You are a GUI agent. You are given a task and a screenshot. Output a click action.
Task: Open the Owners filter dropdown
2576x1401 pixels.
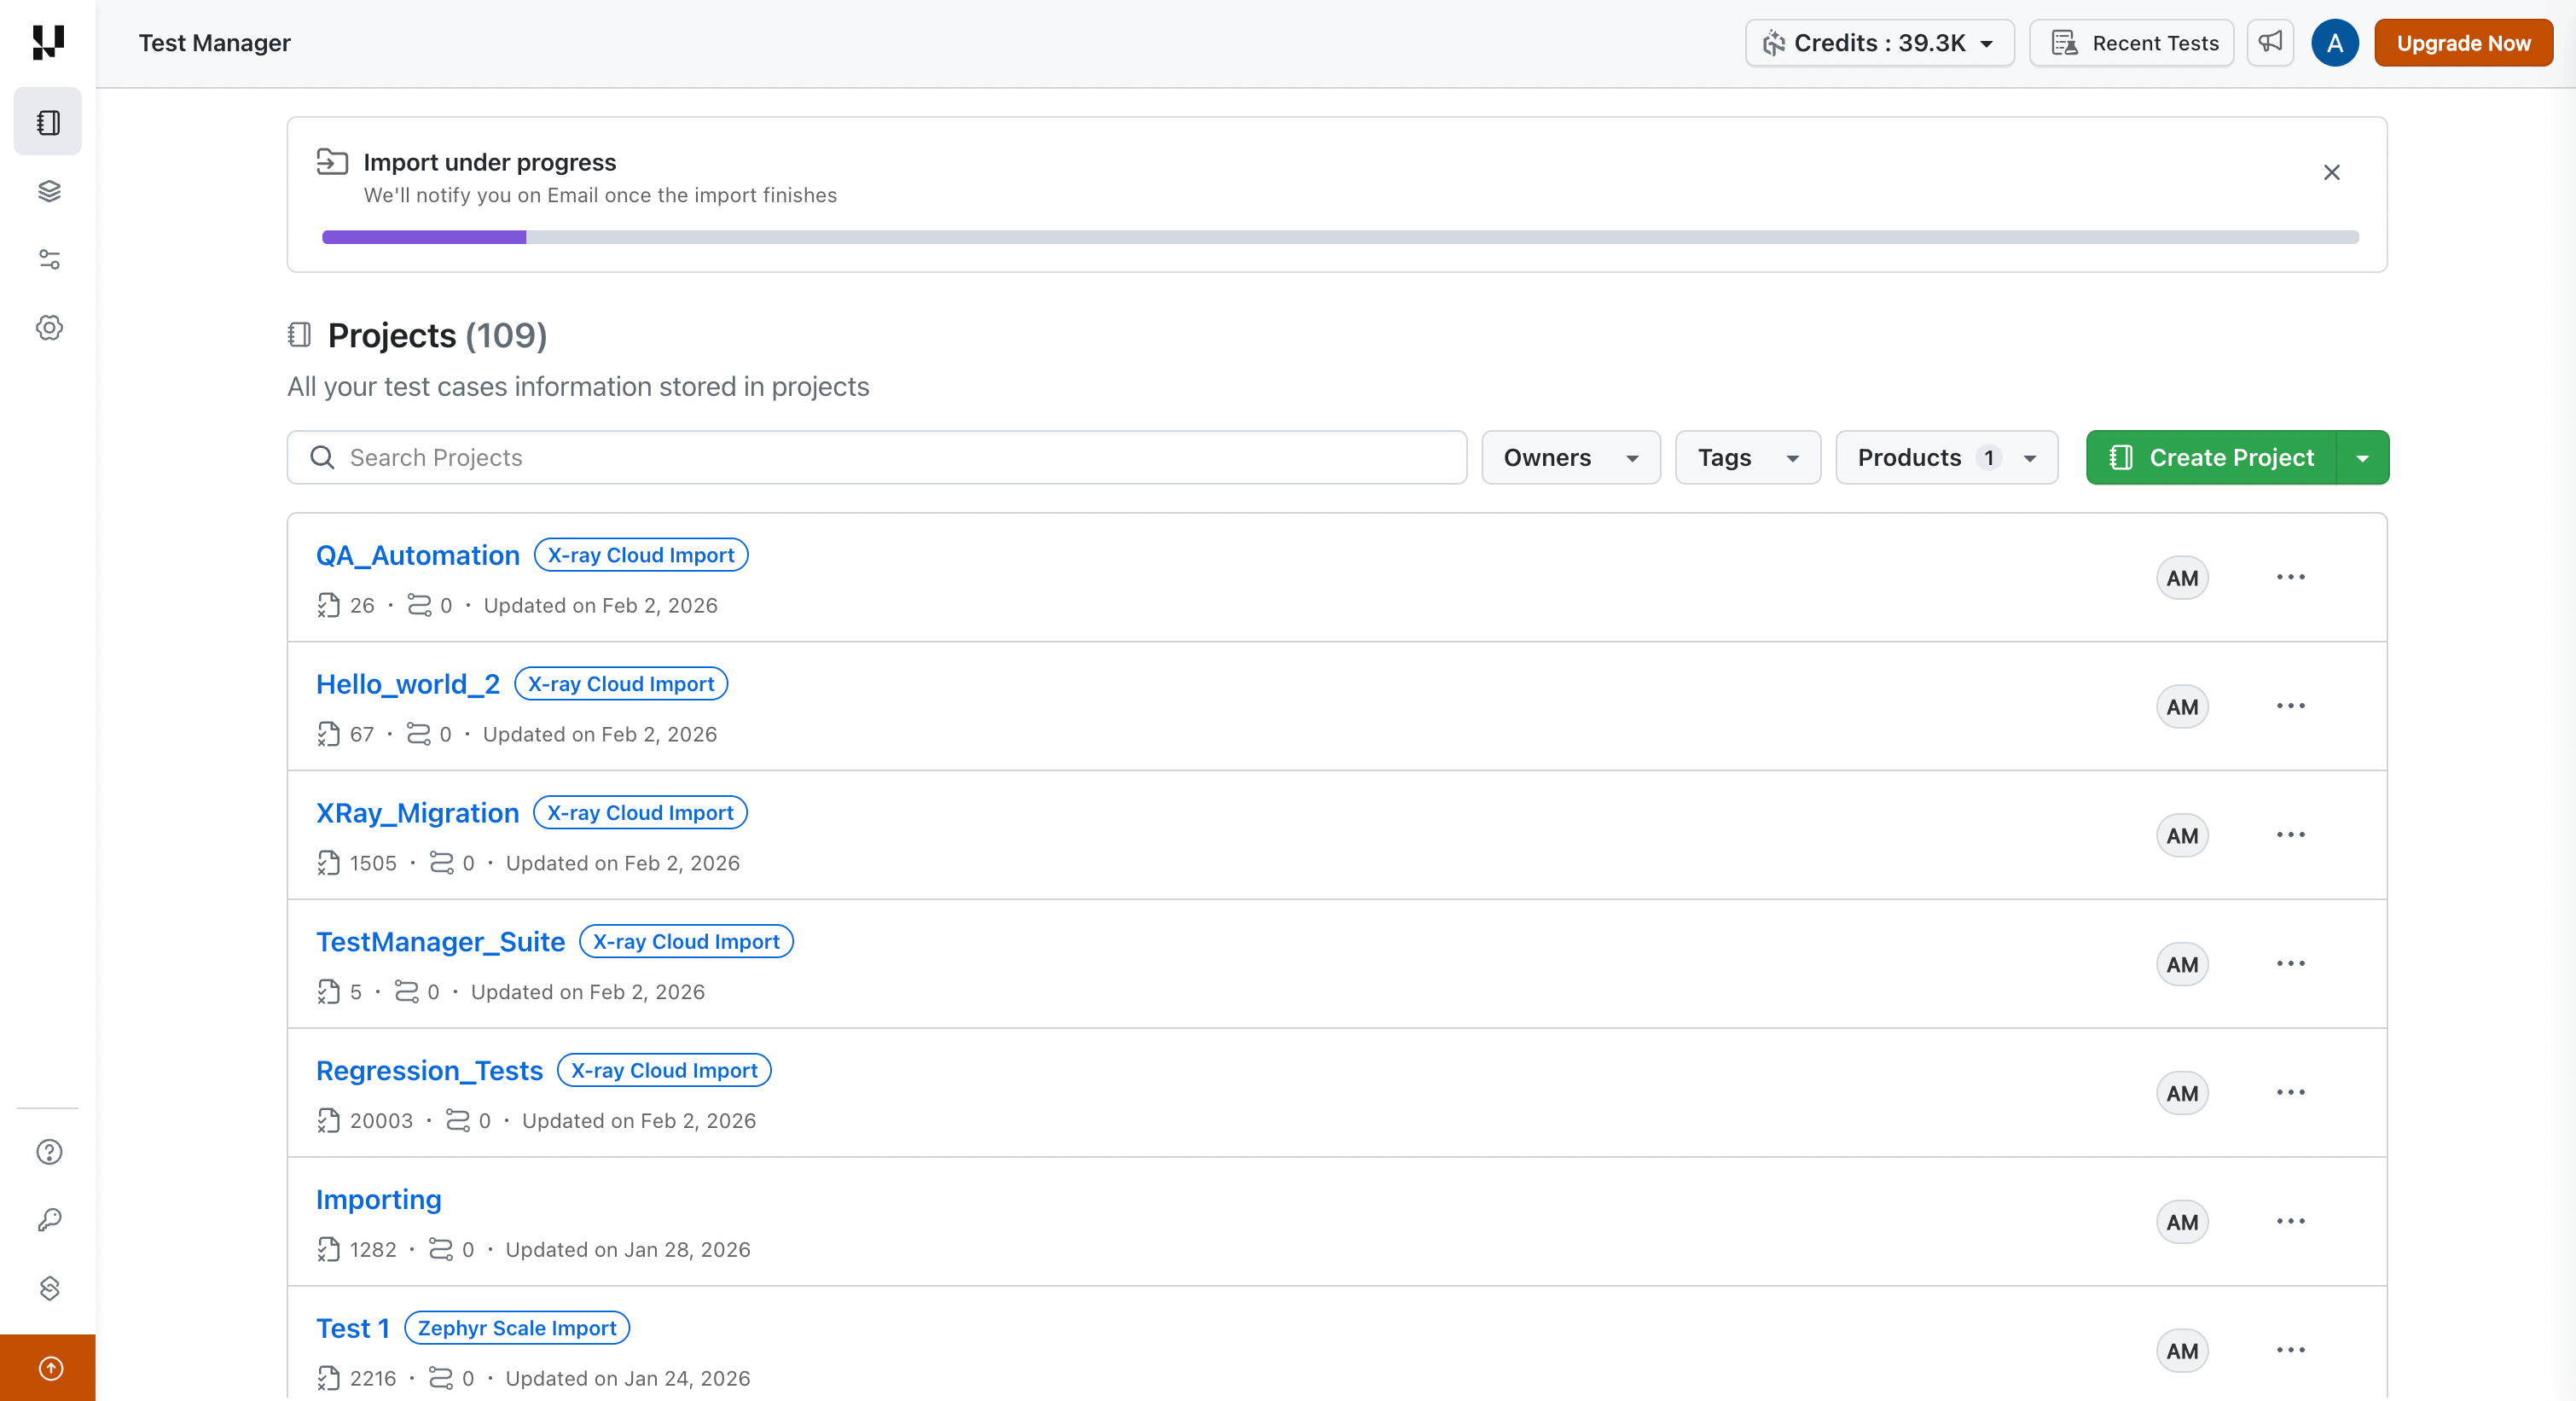click(x=1570, y=458)
